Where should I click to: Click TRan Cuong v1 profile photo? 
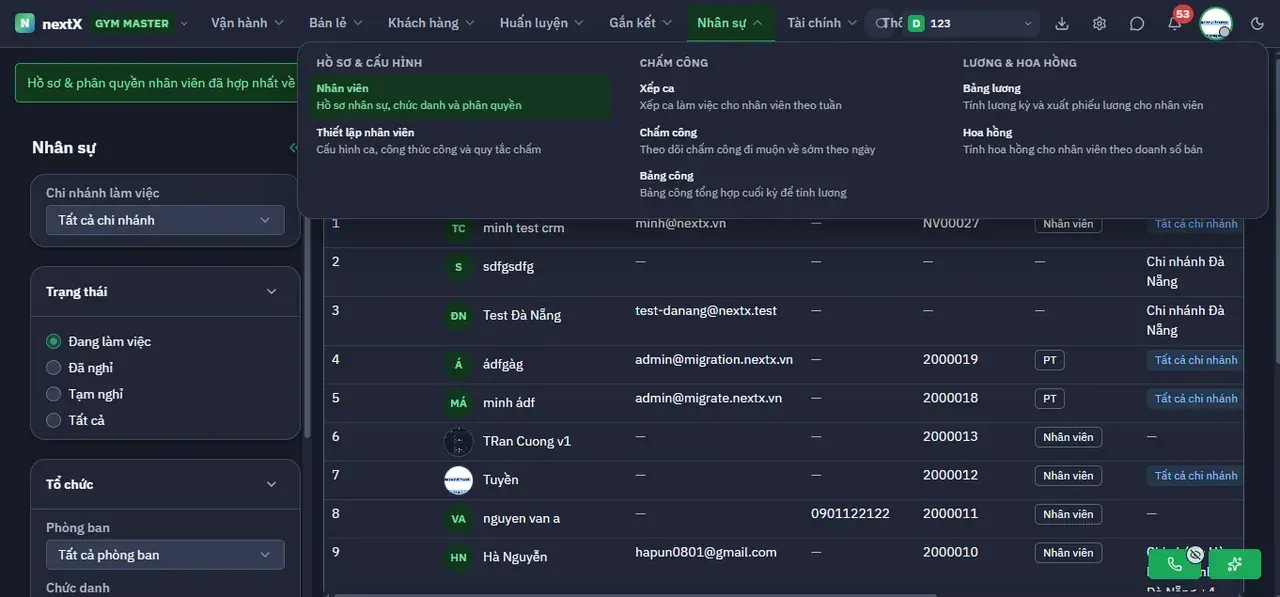click(458, 441)
